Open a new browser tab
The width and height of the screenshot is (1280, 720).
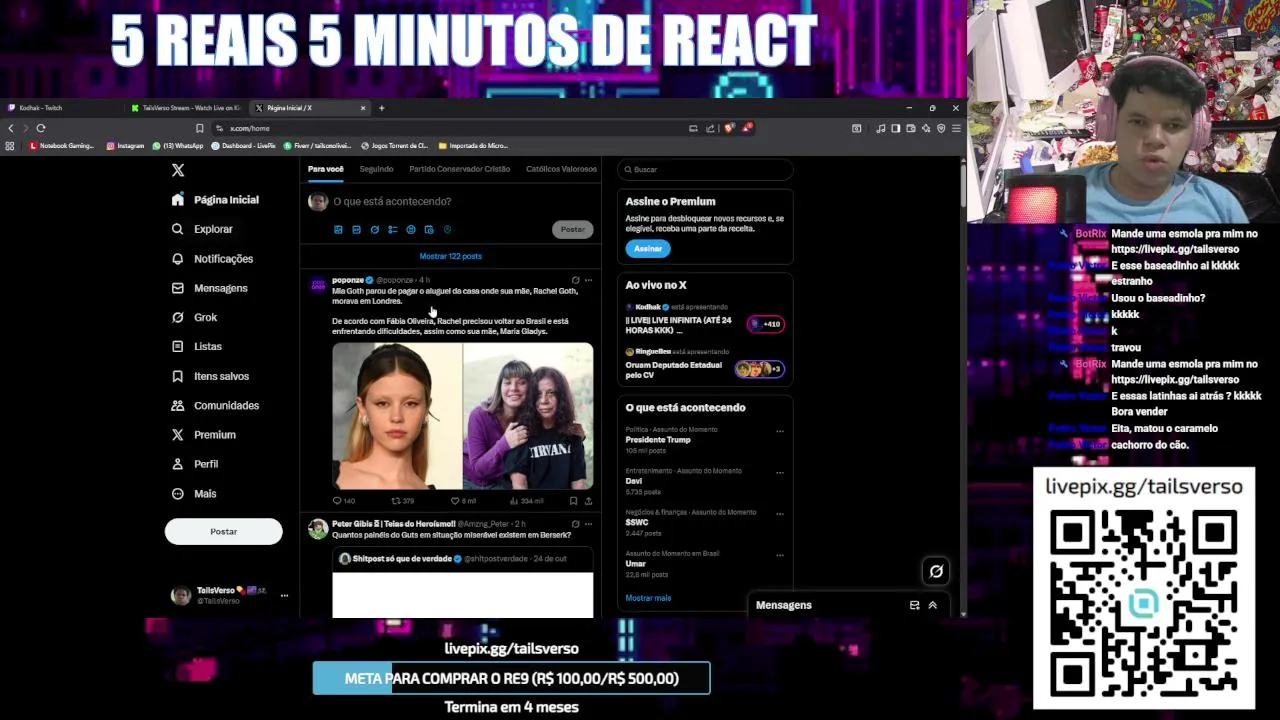pyautogui.click(x=381, y=108)
